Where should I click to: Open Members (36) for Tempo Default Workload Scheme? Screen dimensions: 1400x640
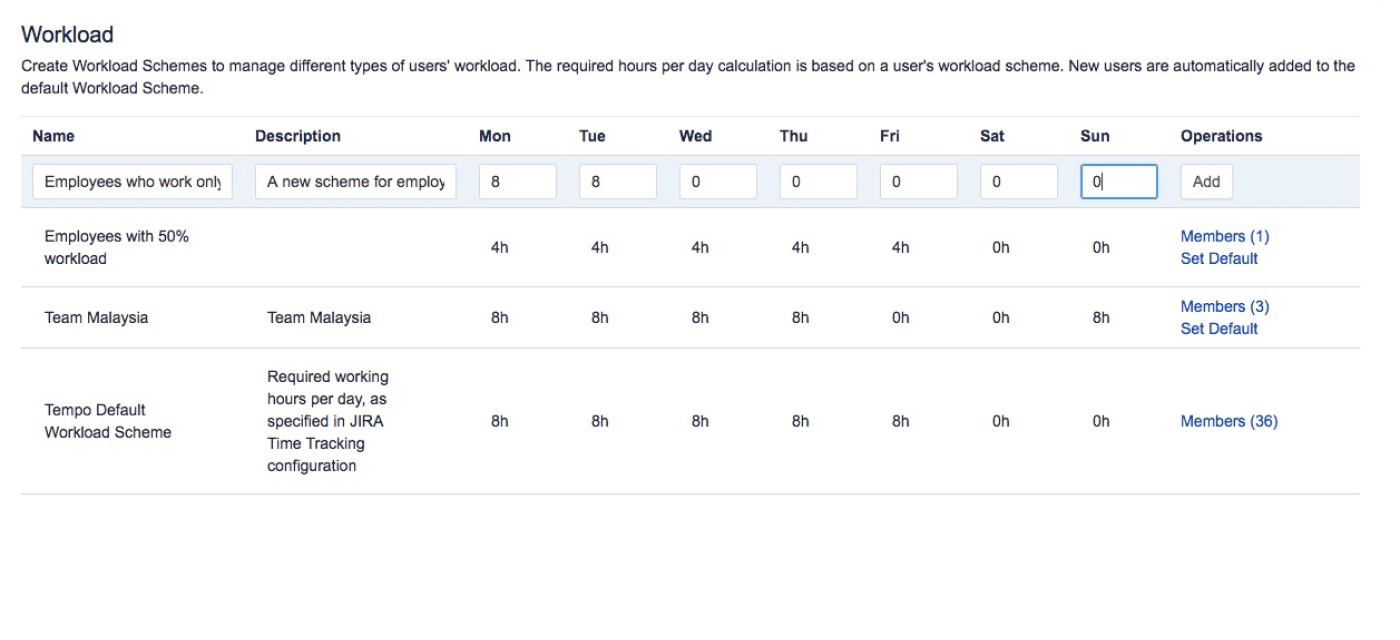[1229, 420]
